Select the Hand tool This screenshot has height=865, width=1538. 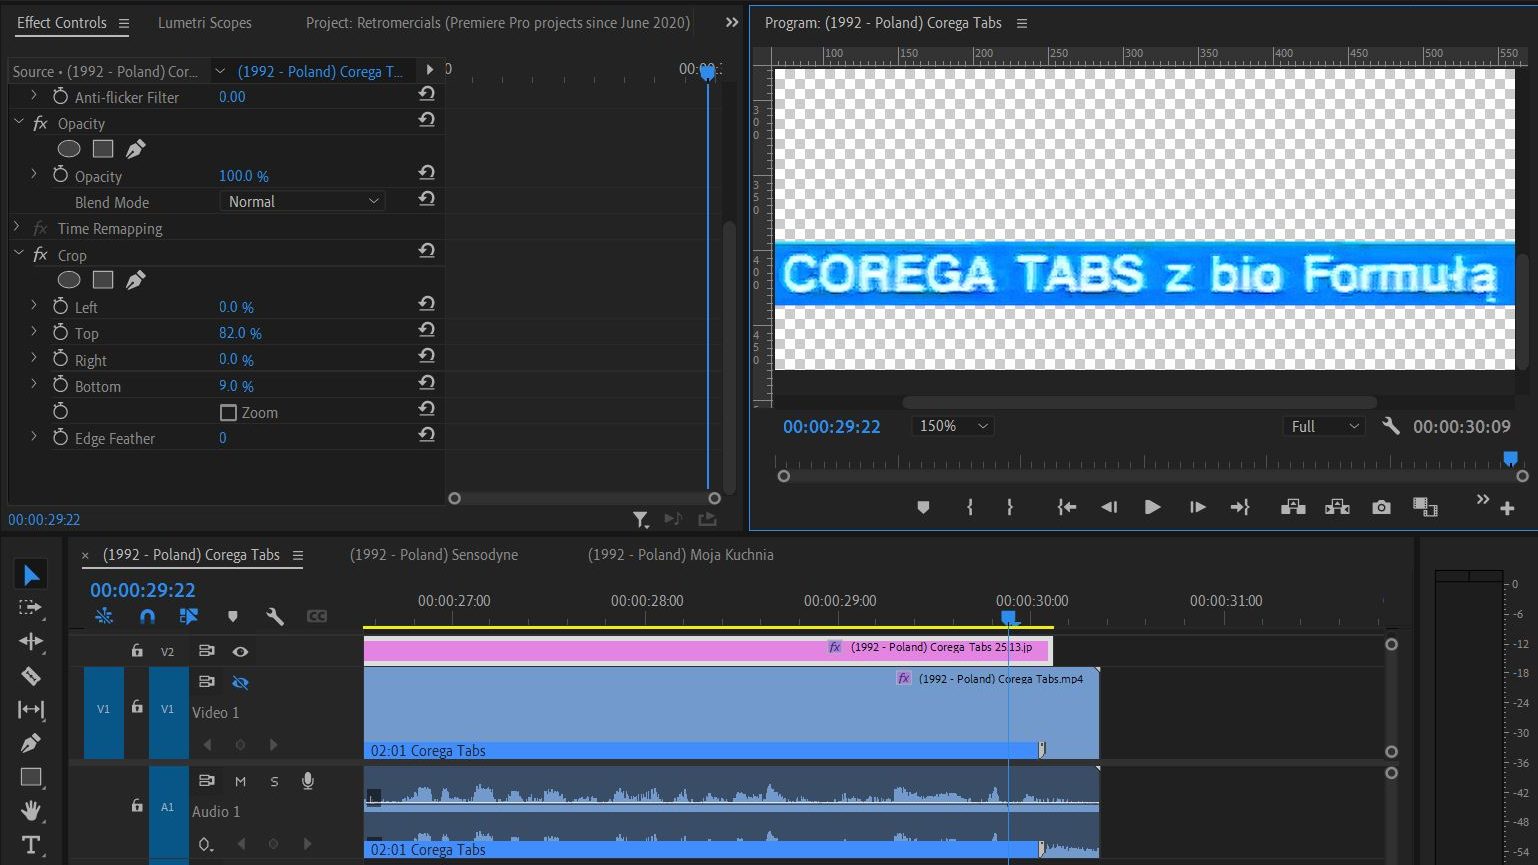[x=31, y=810]
